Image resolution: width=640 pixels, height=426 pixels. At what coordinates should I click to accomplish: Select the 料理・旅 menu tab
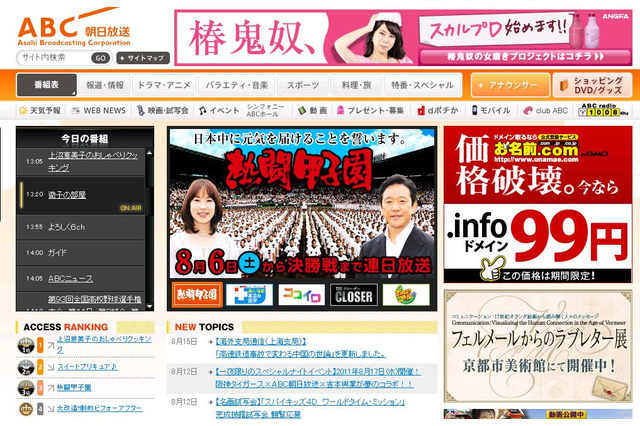click(356, 85)
